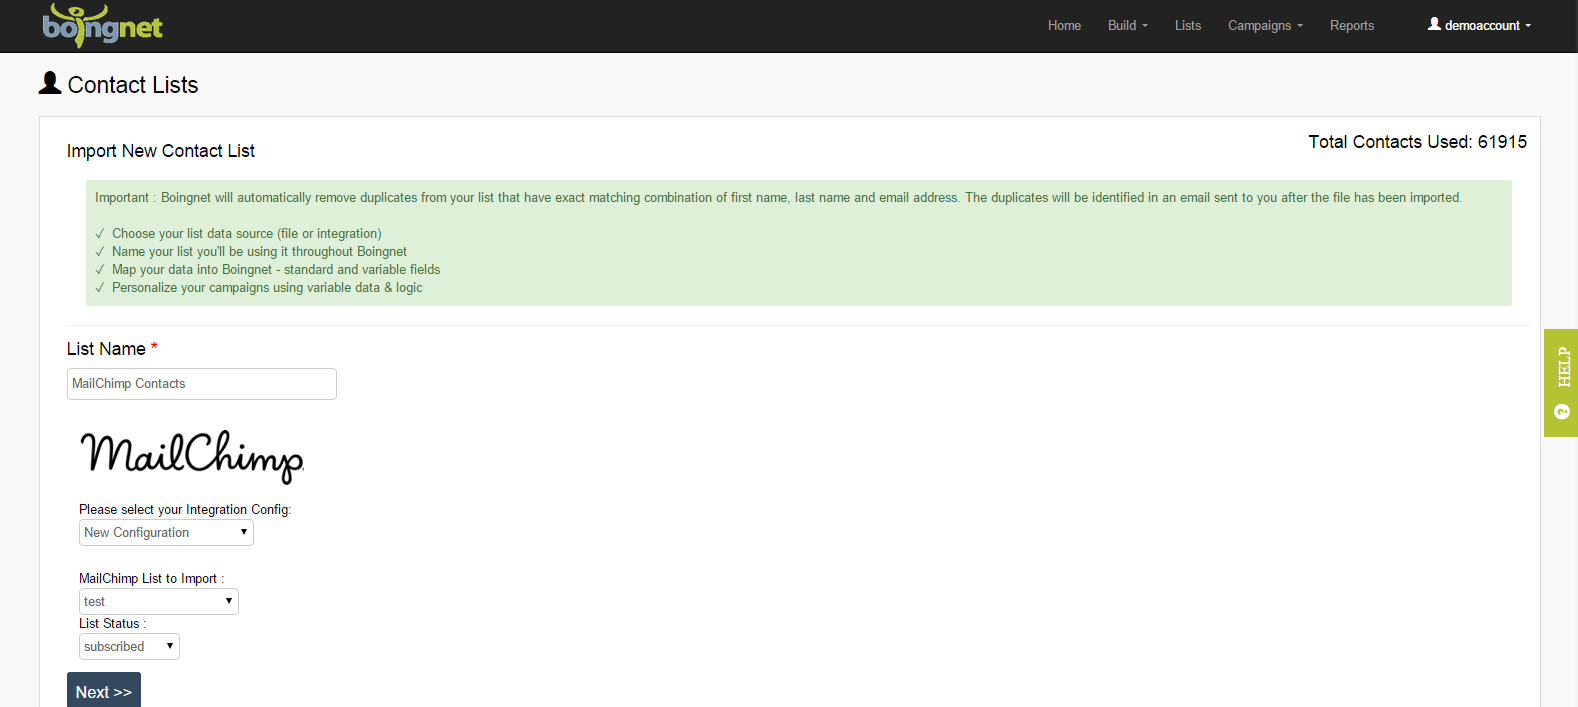
Task: Click the MailChimp logo image
Action: [x=192, y=456]
